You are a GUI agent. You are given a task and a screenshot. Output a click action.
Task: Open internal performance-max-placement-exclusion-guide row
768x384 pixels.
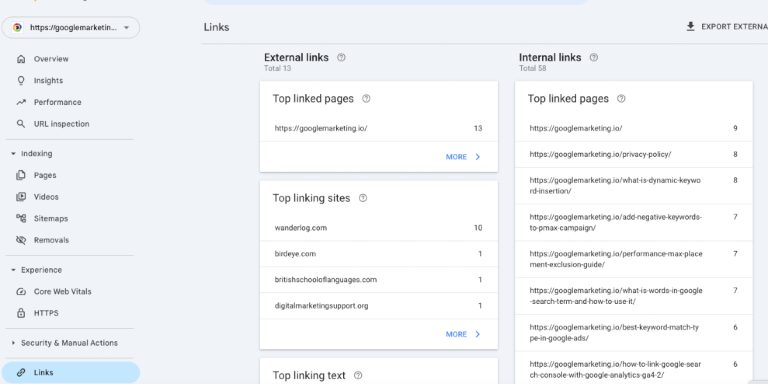pyautogui.click(x=634, y=259)
